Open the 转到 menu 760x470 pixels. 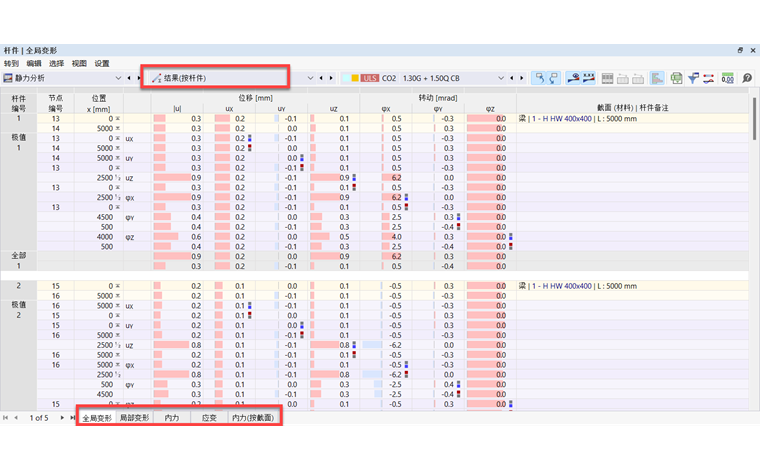coord(11,63)
